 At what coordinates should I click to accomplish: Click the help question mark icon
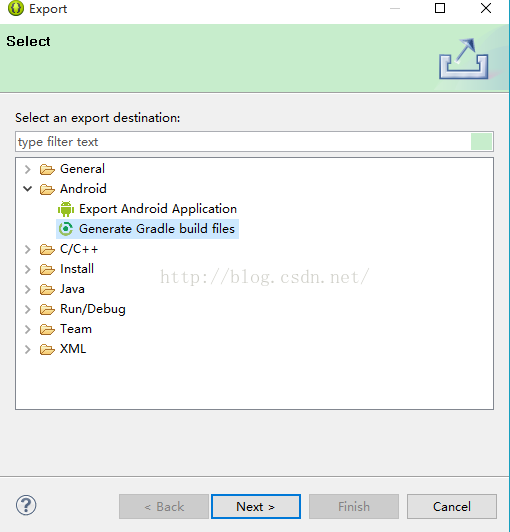click(x=26, y=505)
